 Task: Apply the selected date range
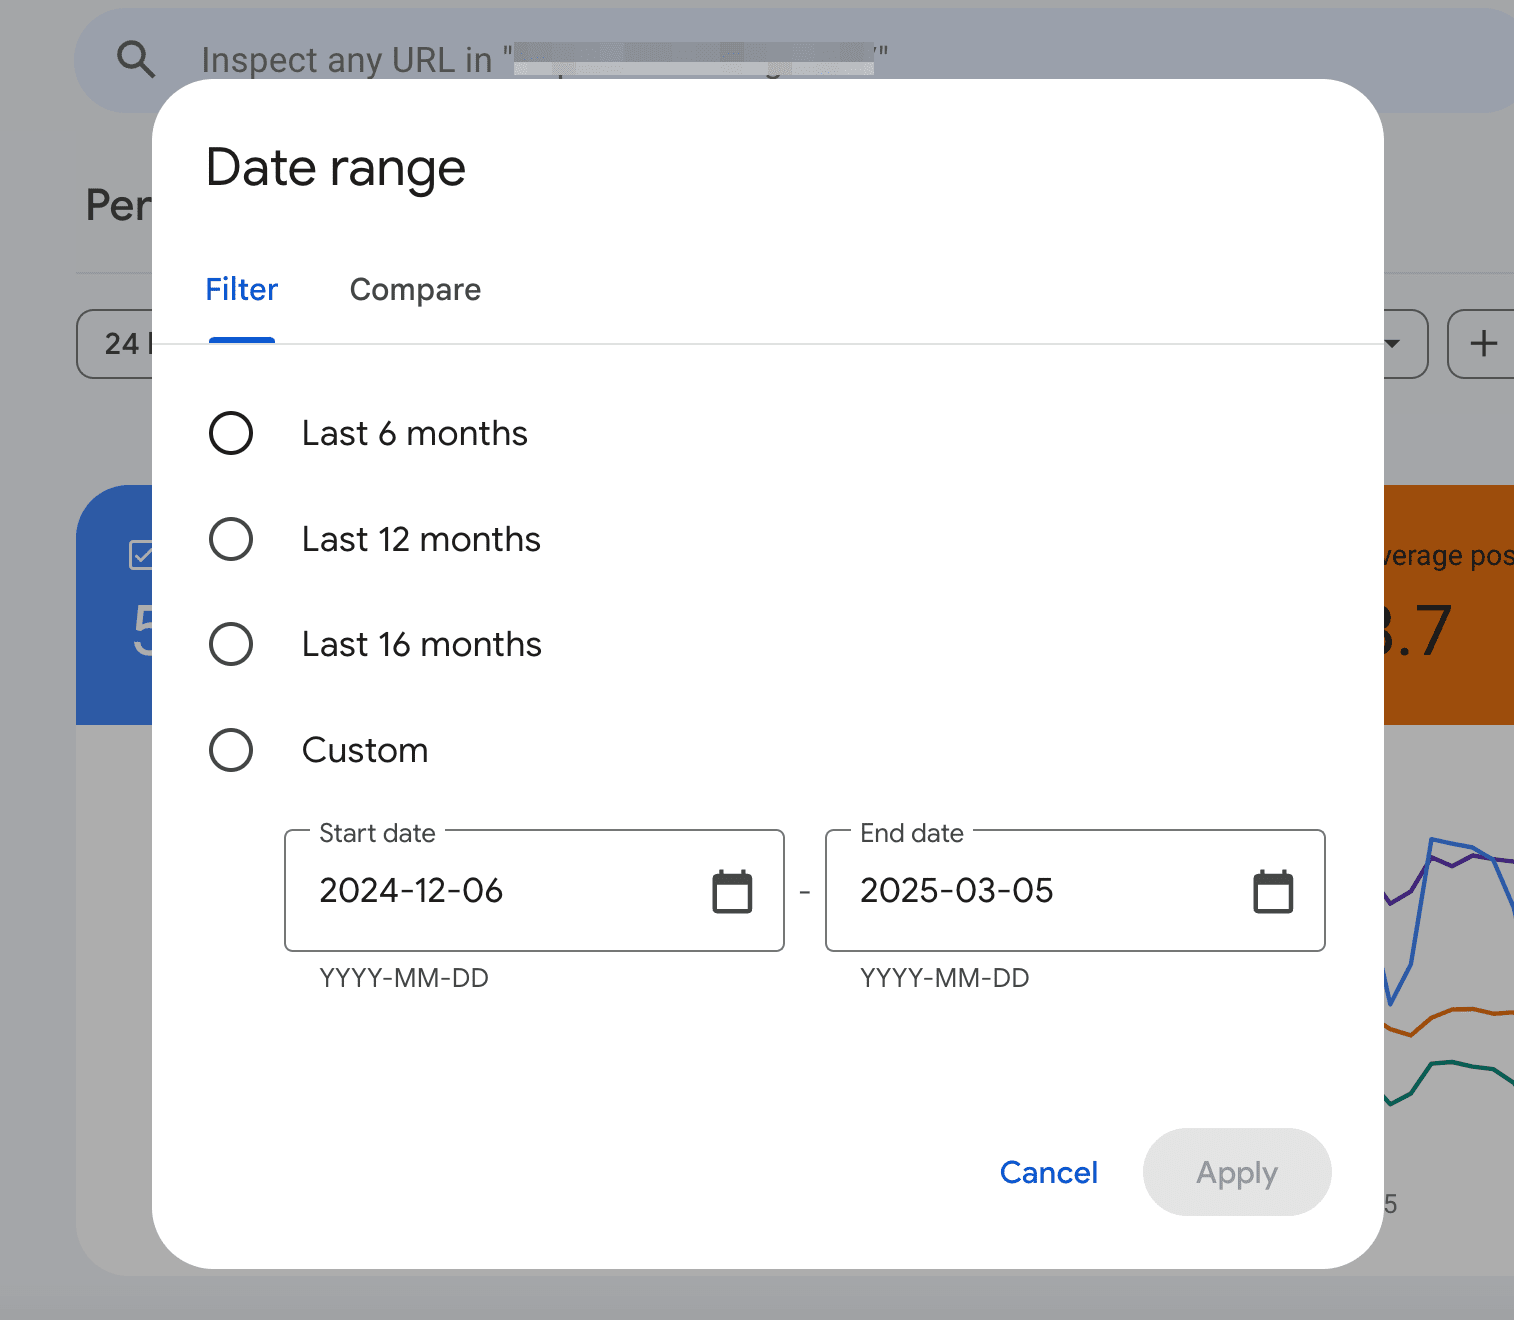pos(1237,1172)
